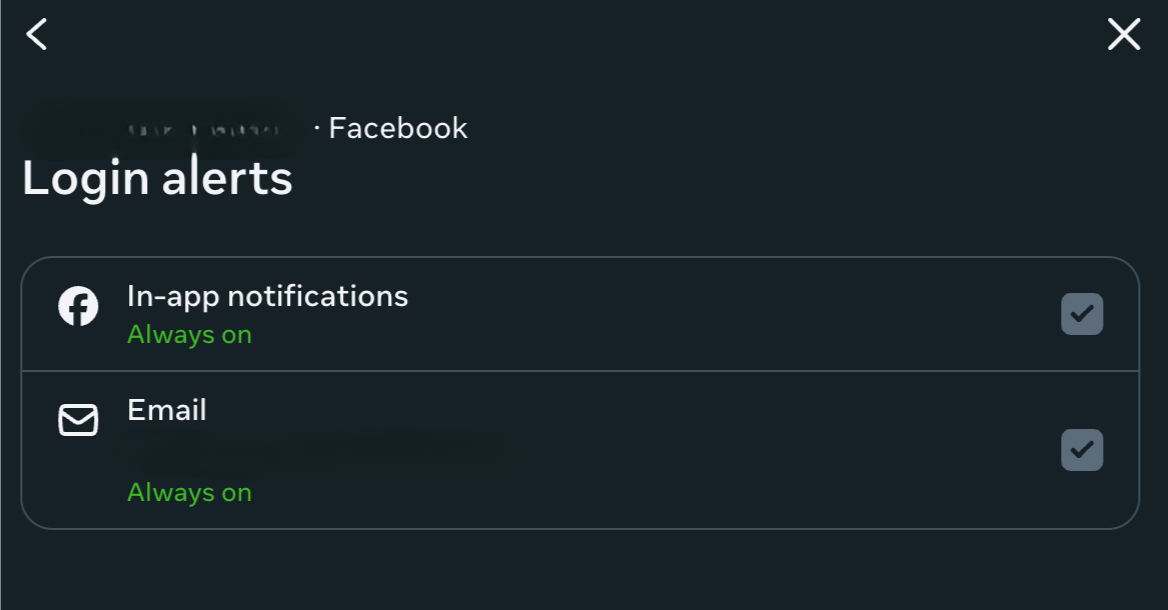Select the Facebook label in the breadcrumb
The height and width of the screenshot is (610, 1168).
click(x=397, y=127)
